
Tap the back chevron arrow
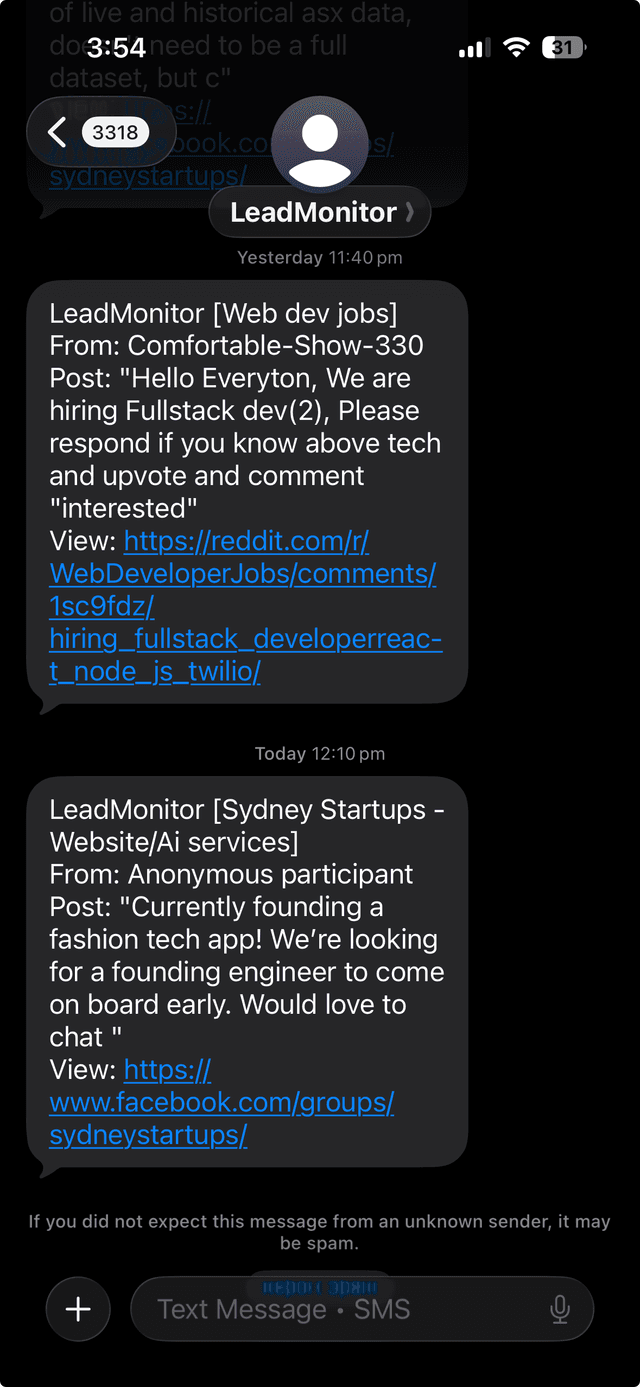tap(56, 131)
